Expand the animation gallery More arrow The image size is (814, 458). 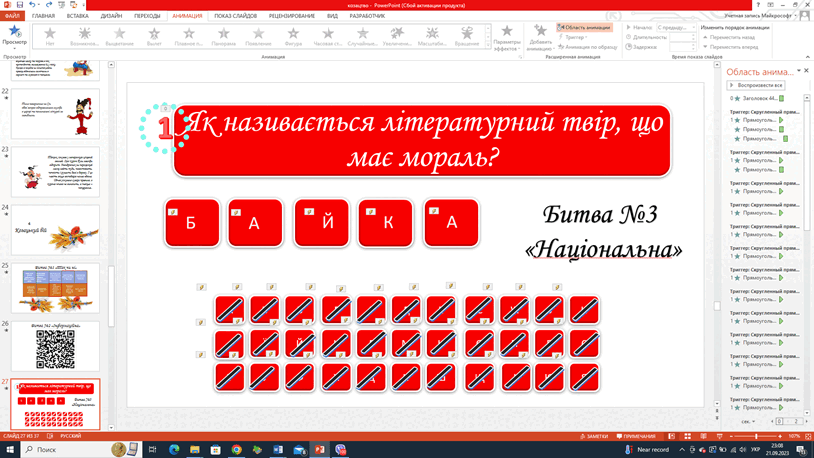click(x=487, y=46)
